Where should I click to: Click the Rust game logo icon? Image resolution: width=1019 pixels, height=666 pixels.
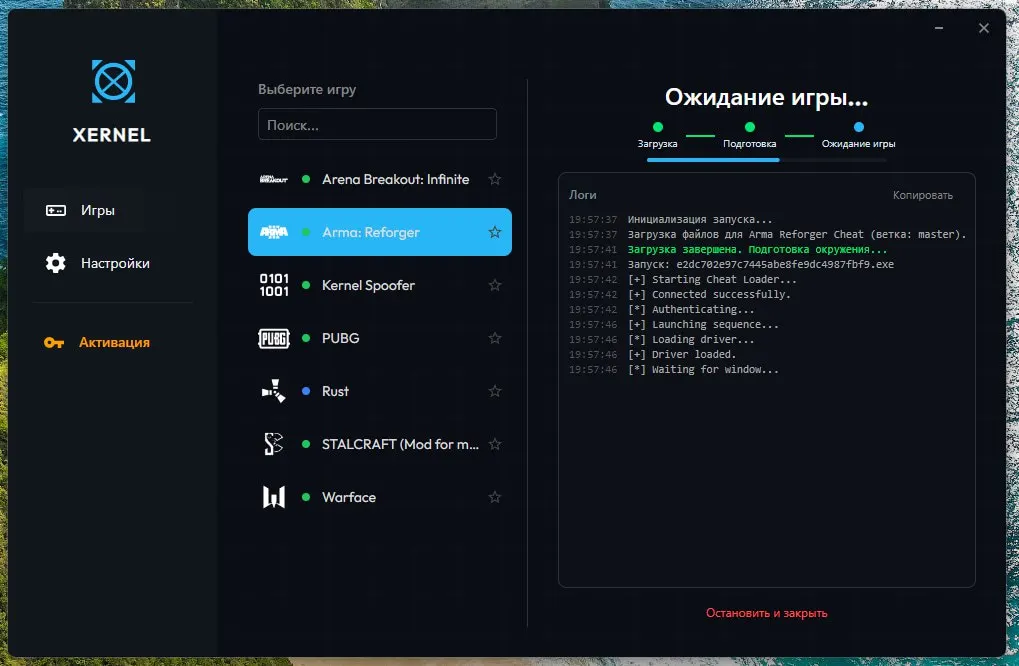tap(274, 391)
